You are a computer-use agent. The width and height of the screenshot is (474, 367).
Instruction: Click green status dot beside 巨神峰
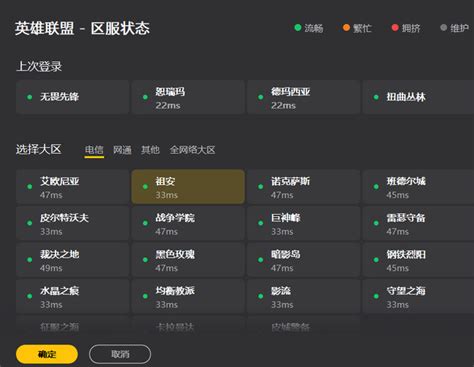coord(261,223)
